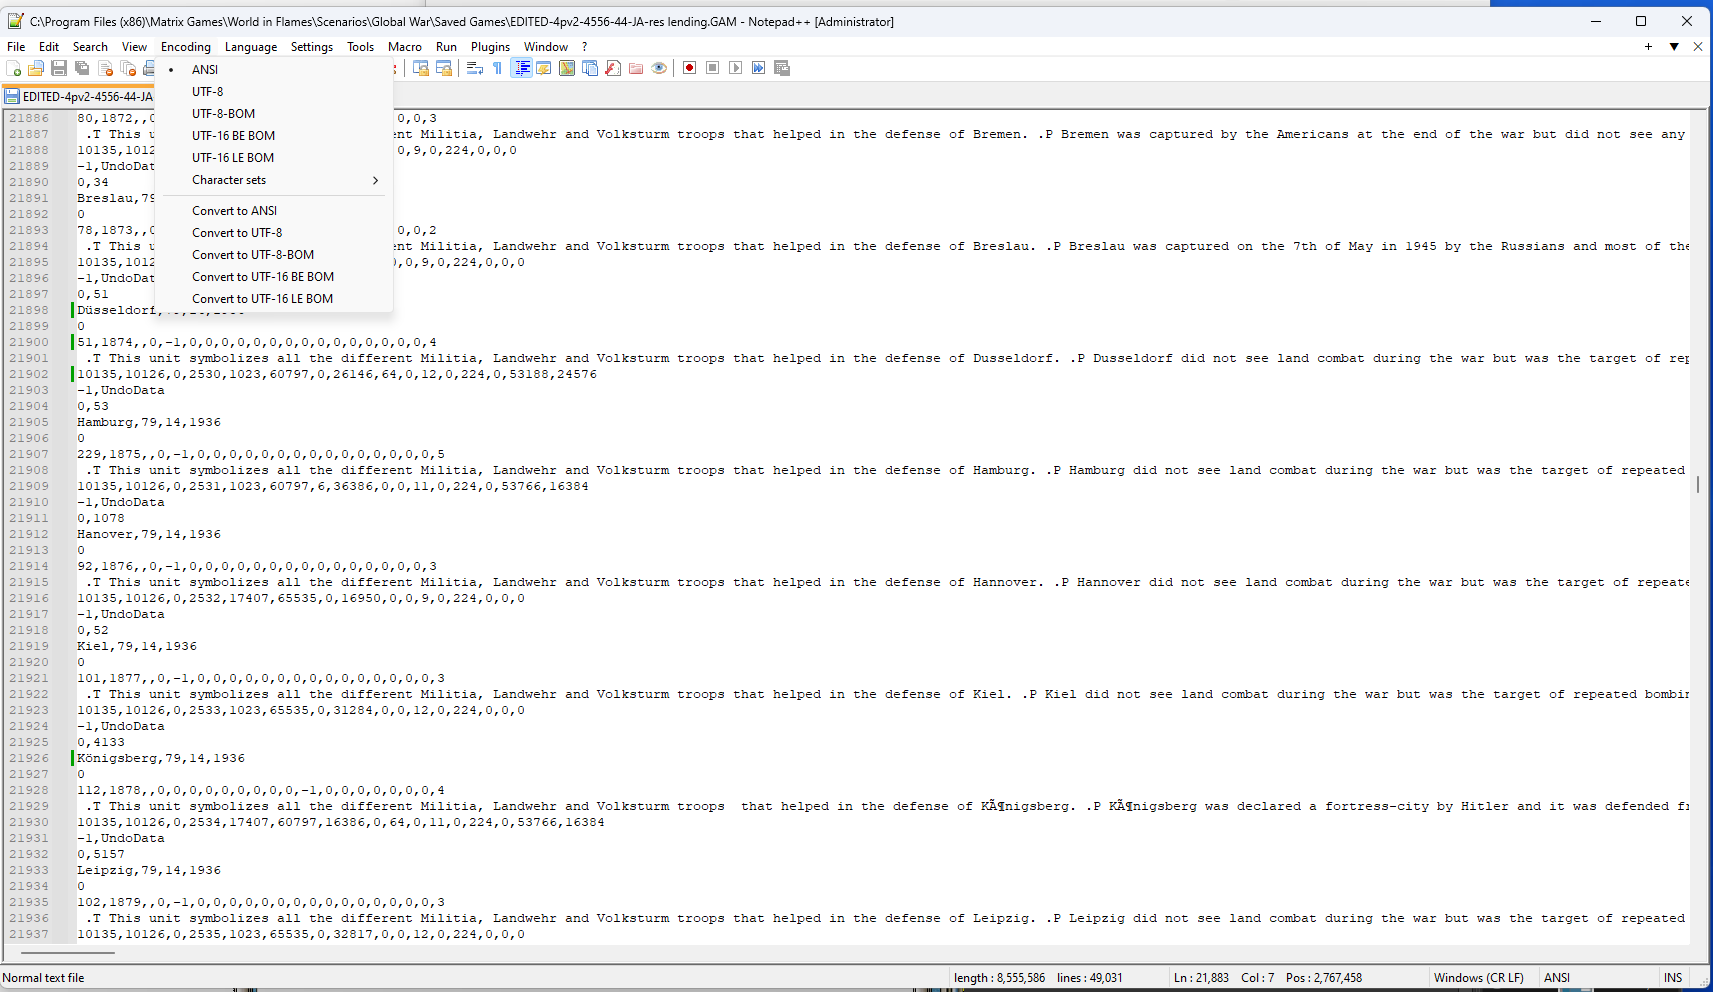
Task: Click the New file toolbar icon
Action: 13,68
